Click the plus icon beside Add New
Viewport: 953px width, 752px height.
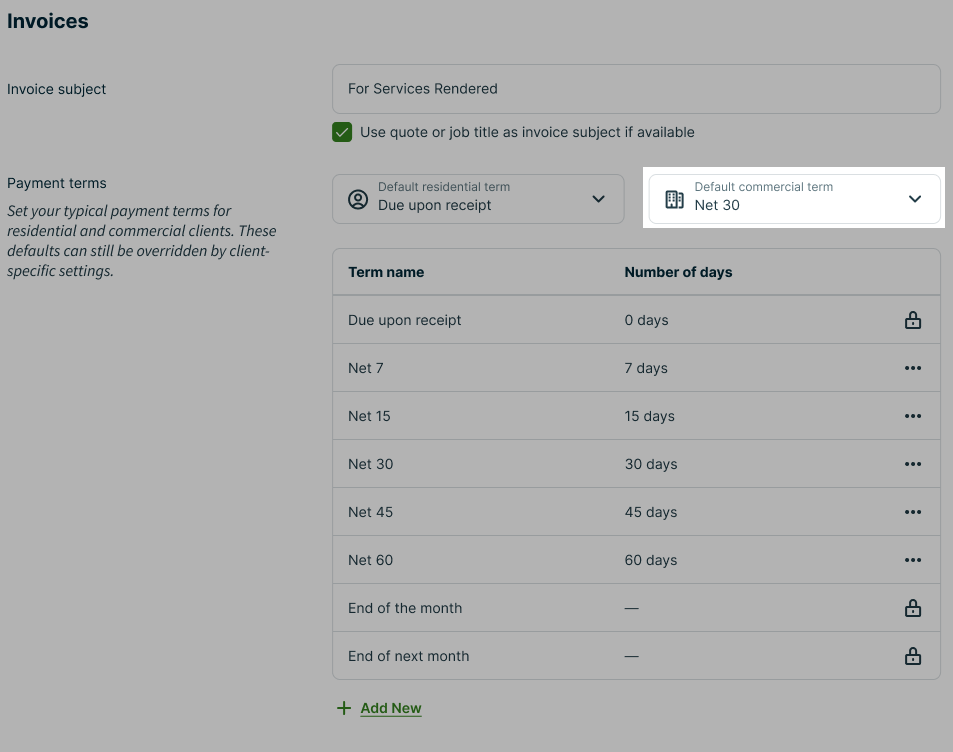click(x=344, y=708)
